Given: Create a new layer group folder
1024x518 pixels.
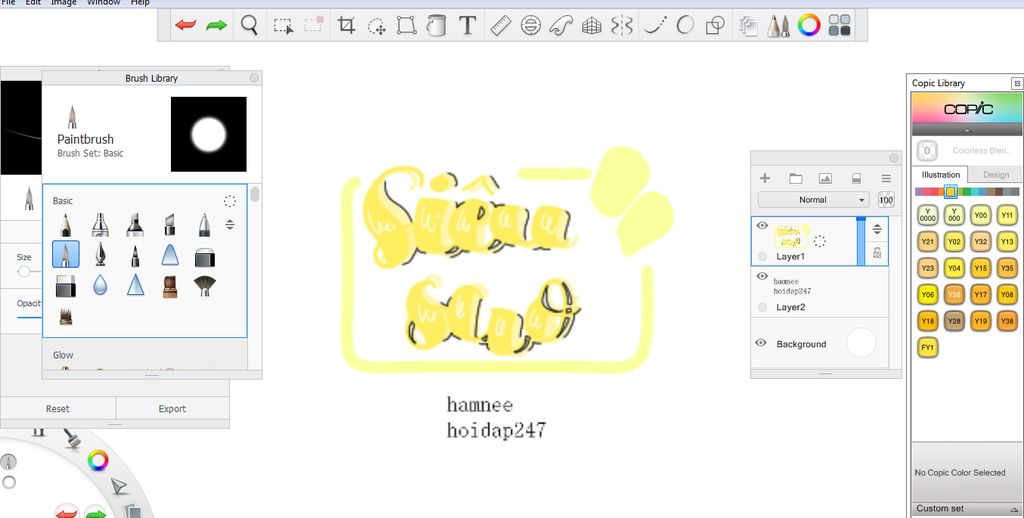Looking at the screenshot, I should [795, 178].
